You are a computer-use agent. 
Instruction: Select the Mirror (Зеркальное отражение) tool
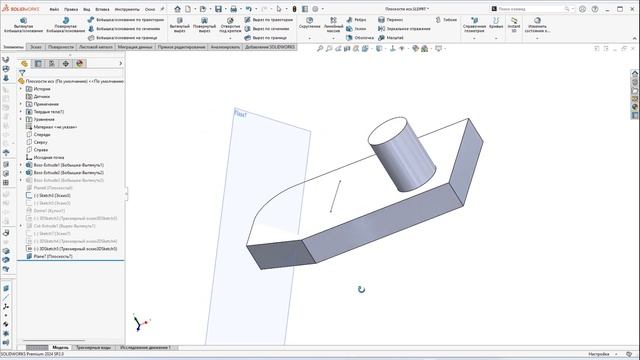(404, 29)
